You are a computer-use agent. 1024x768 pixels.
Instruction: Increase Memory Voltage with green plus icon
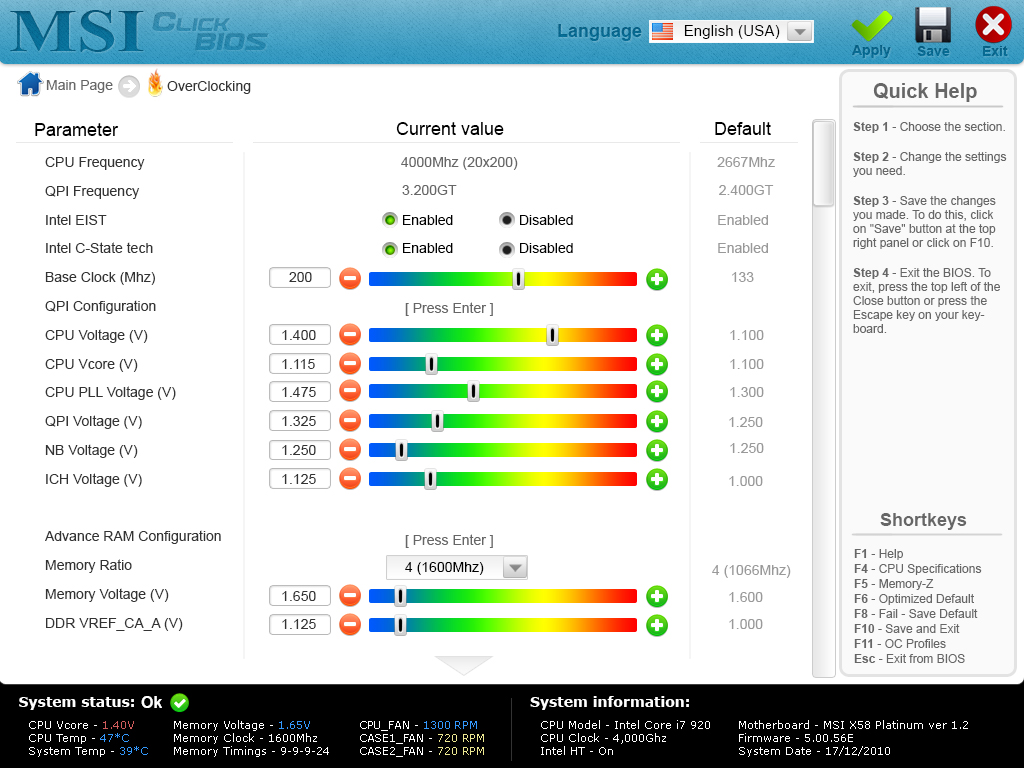tap(657, 596)
